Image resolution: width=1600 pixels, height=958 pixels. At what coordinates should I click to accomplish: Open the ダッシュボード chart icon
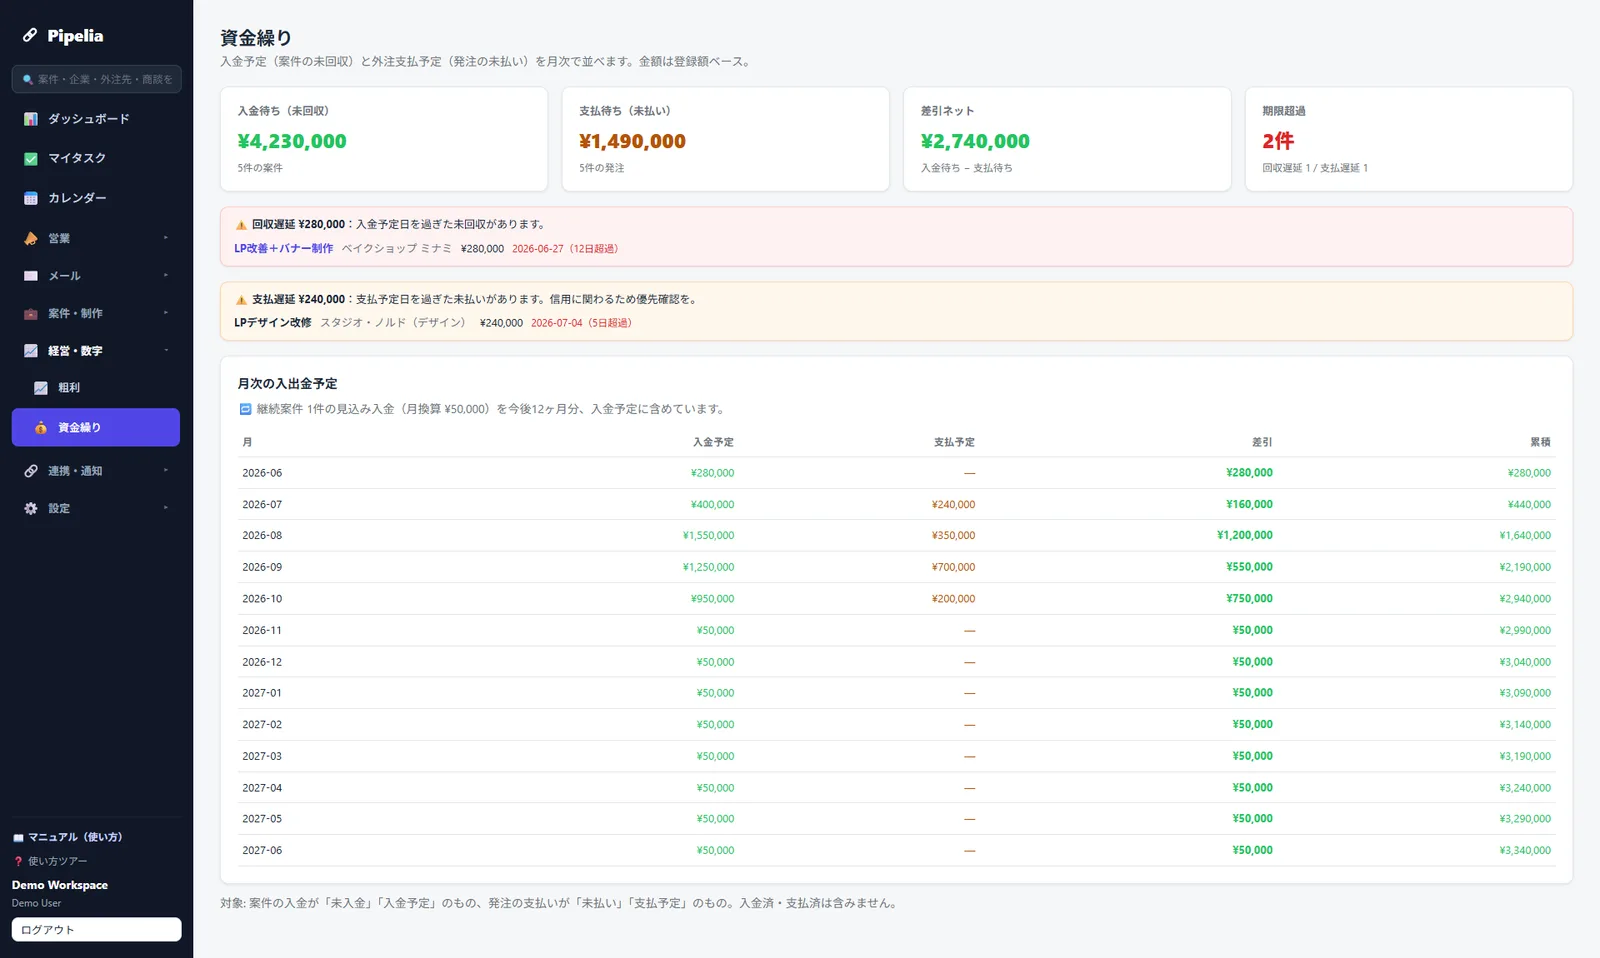(31, 119)
